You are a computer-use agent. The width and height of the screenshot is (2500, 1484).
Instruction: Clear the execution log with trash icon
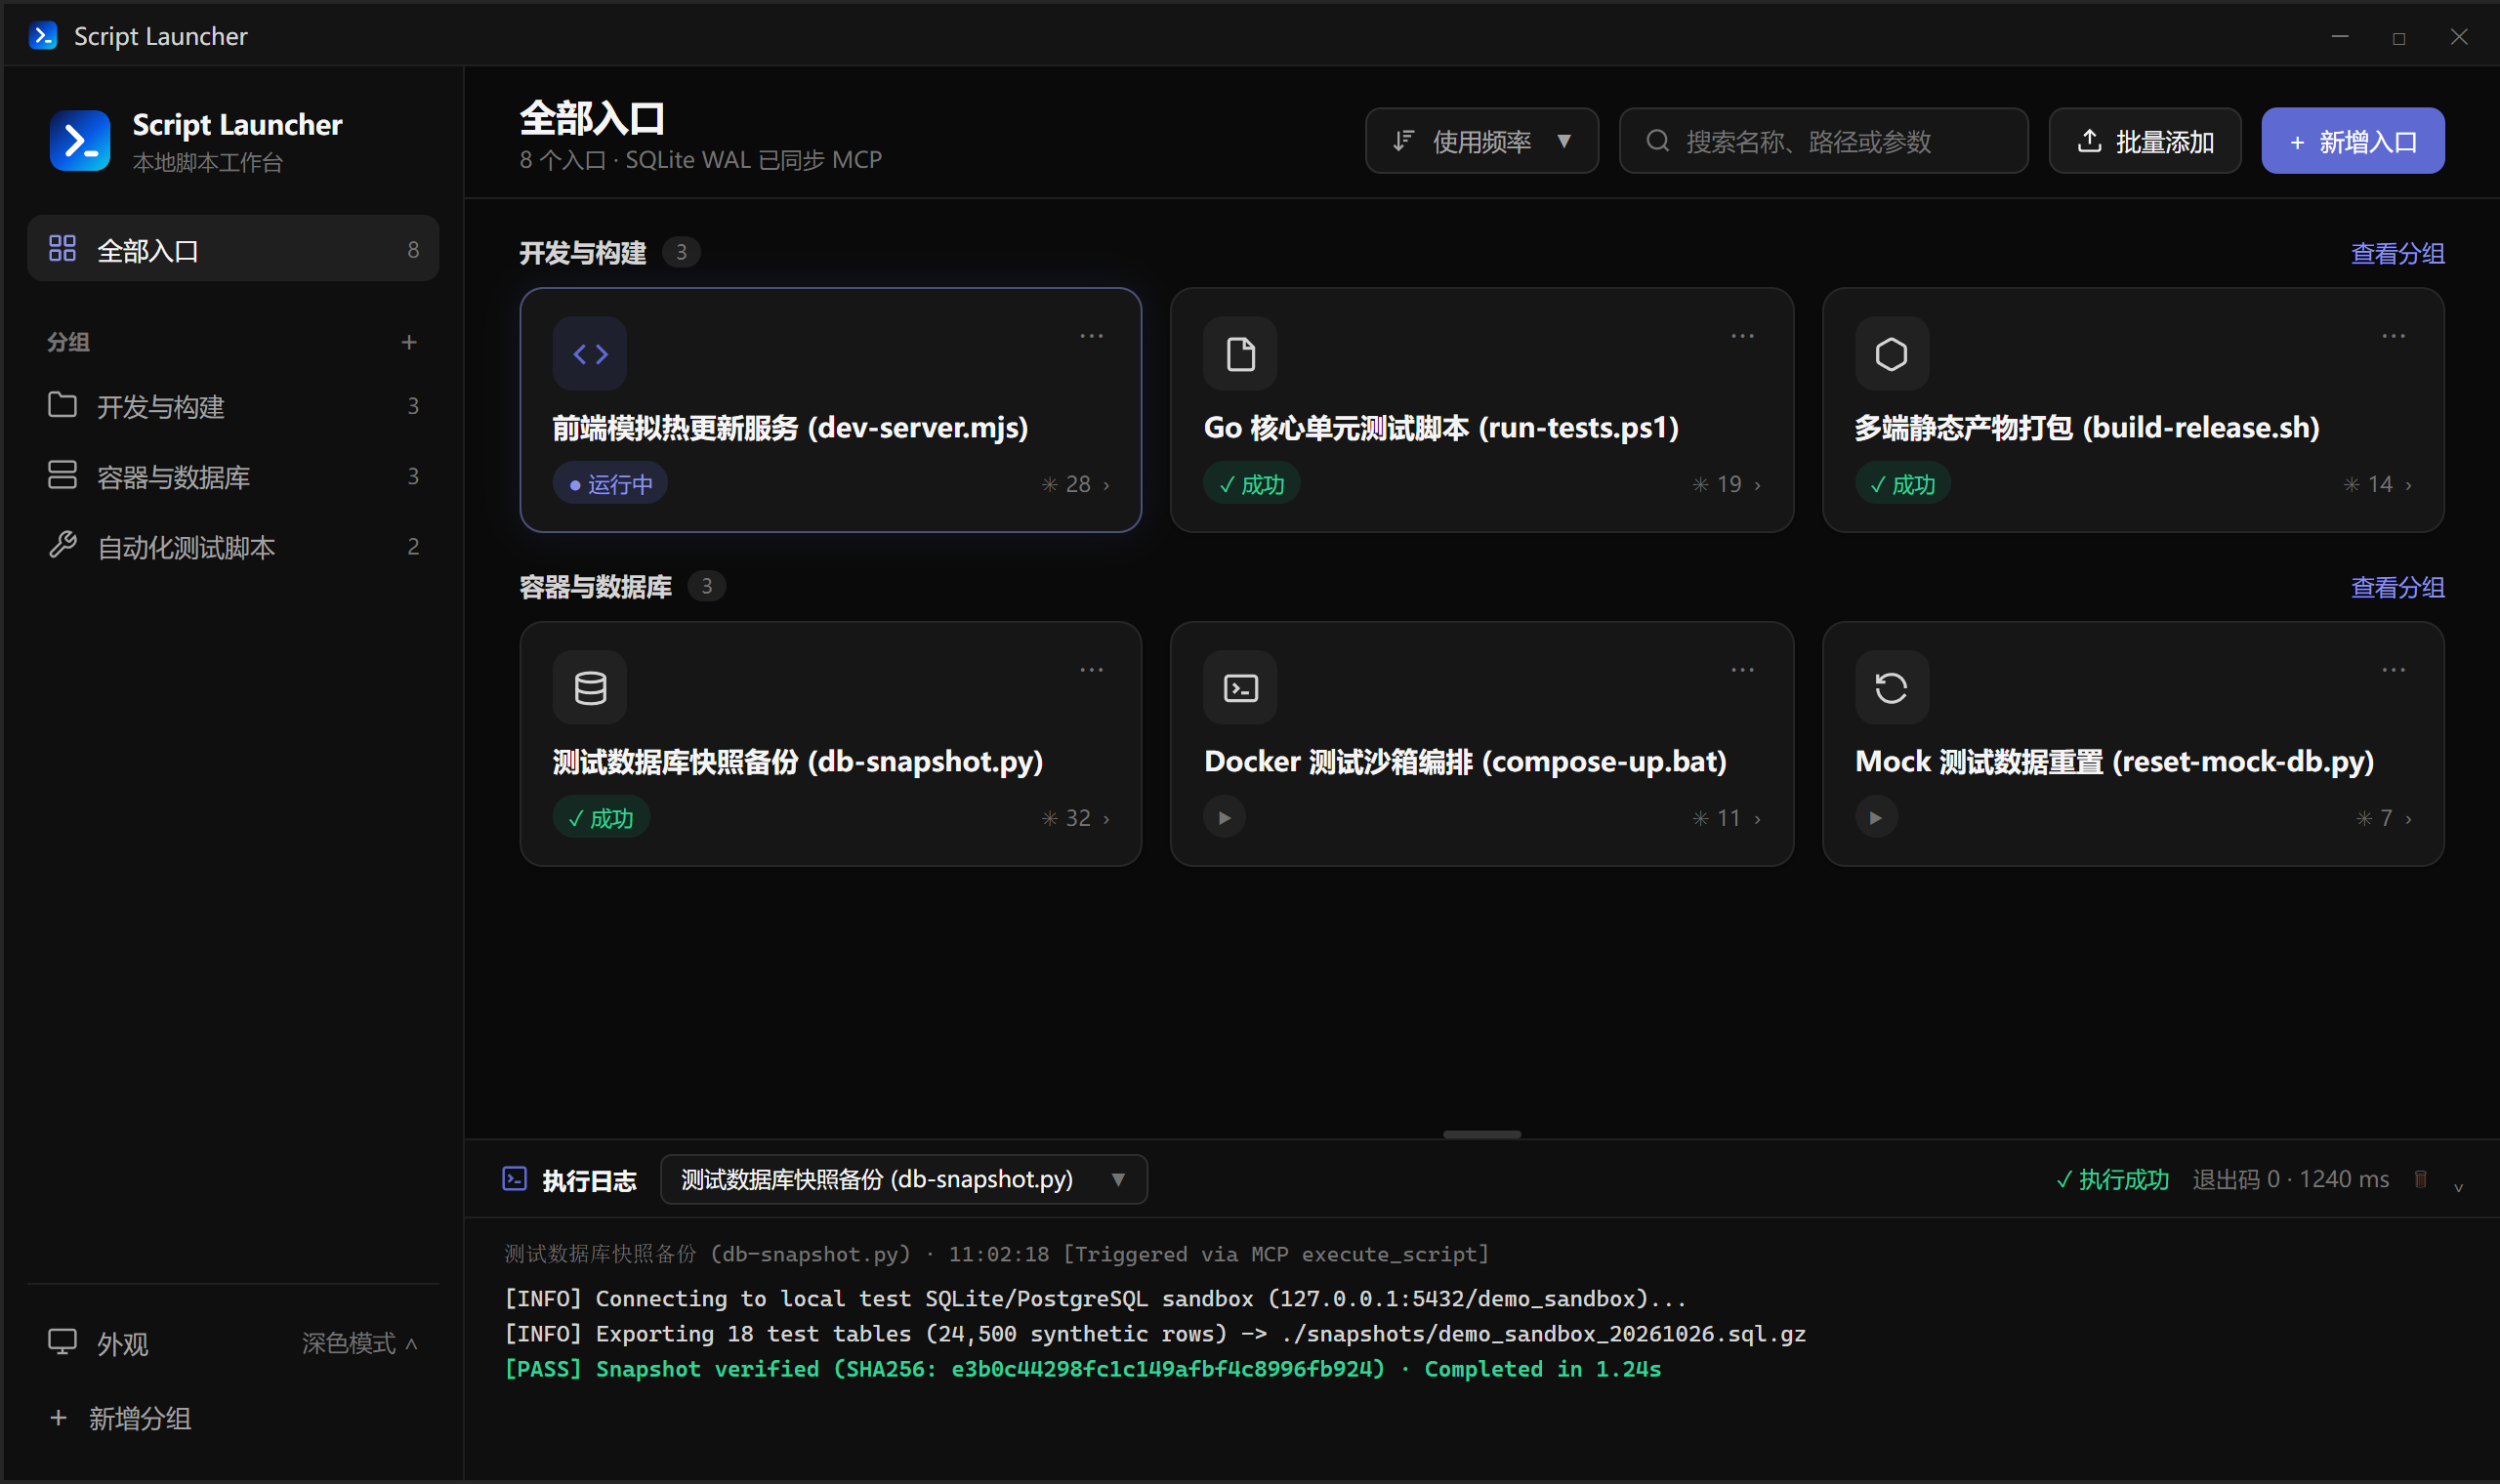[x=2420, y=1180]
